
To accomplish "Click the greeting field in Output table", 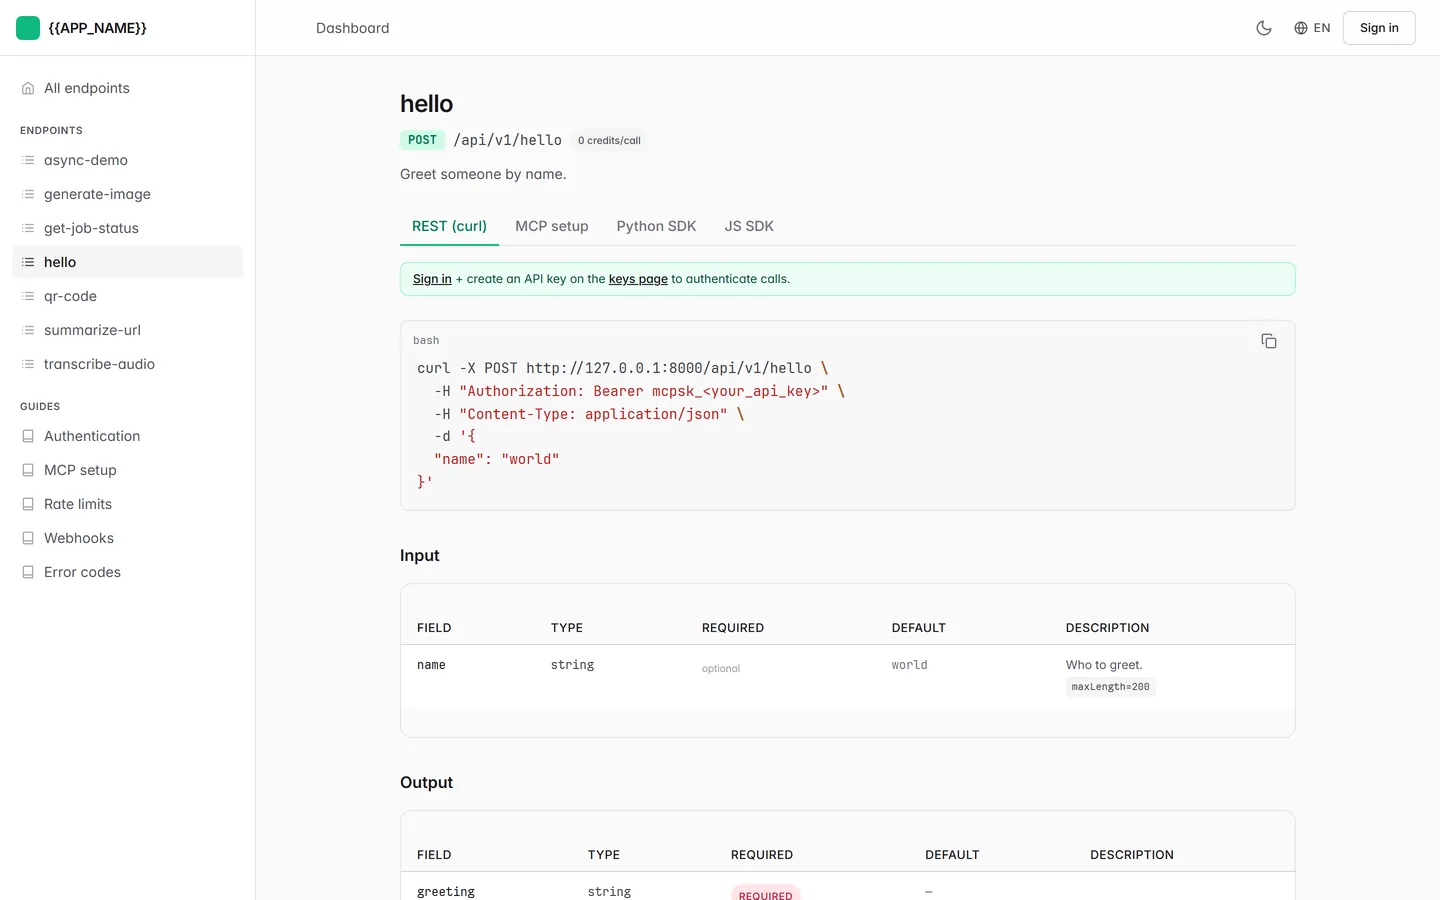I will pyautogui.click(x=446, y=892).
